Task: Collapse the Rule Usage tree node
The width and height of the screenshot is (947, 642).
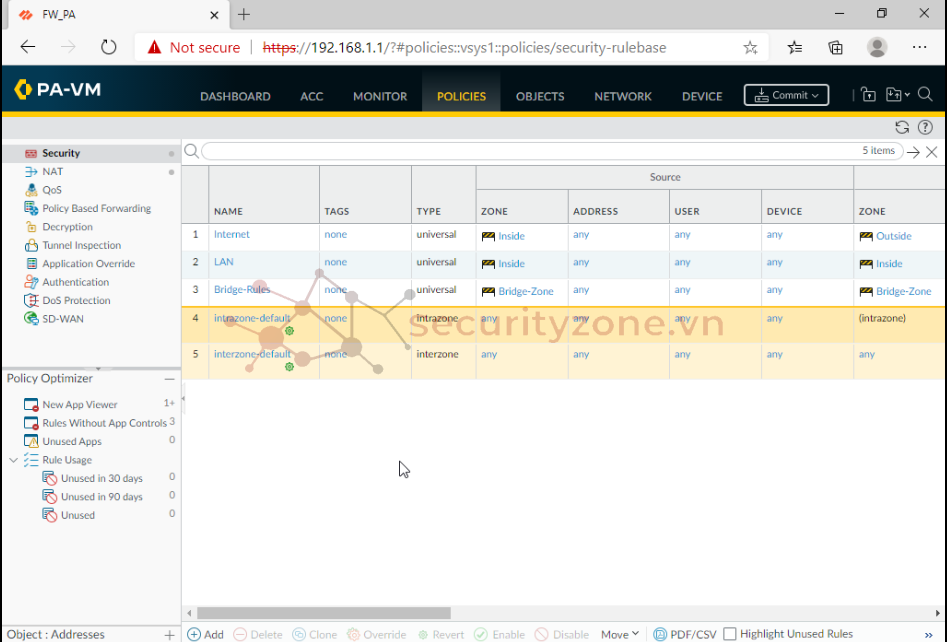Action: coord(13,460)
